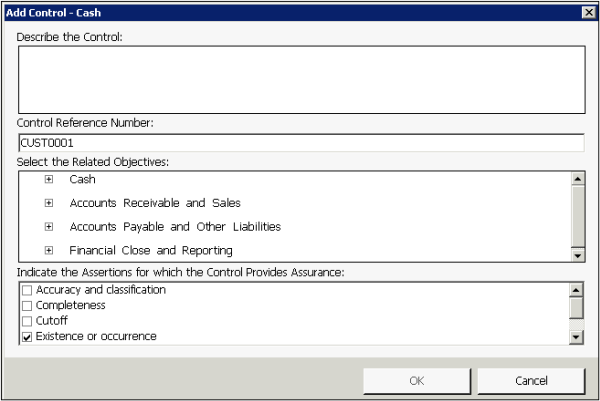The image size is (600, 401).
Task: Click the Cancel button
Action: (x=530, y=381)
